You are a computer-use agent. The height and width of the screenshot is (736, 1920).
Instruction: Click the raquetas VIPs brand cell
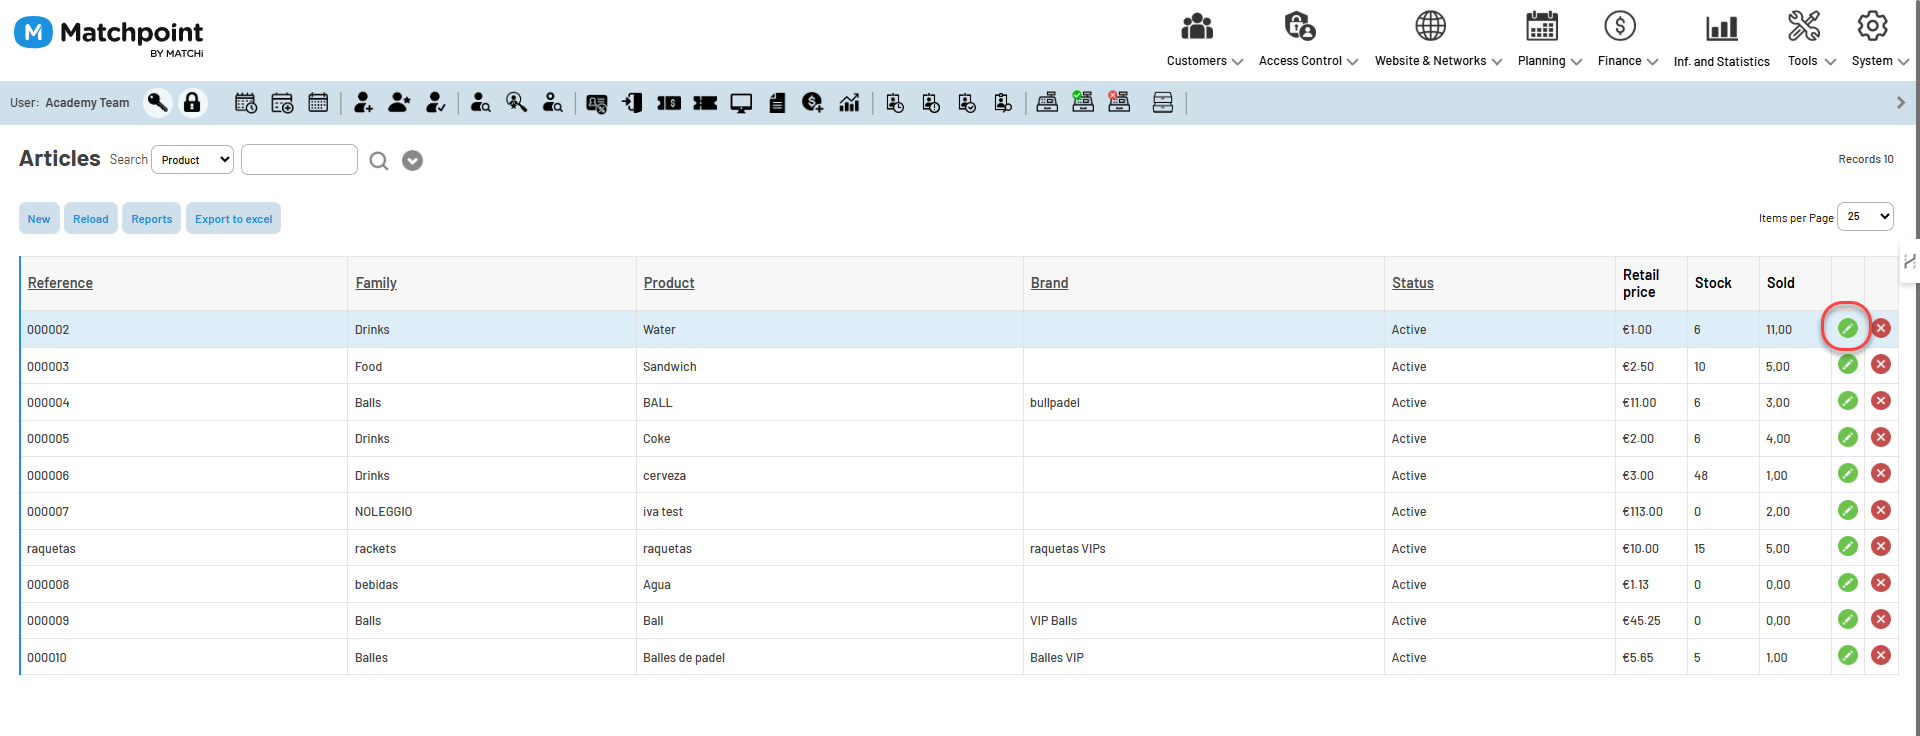1204,548
